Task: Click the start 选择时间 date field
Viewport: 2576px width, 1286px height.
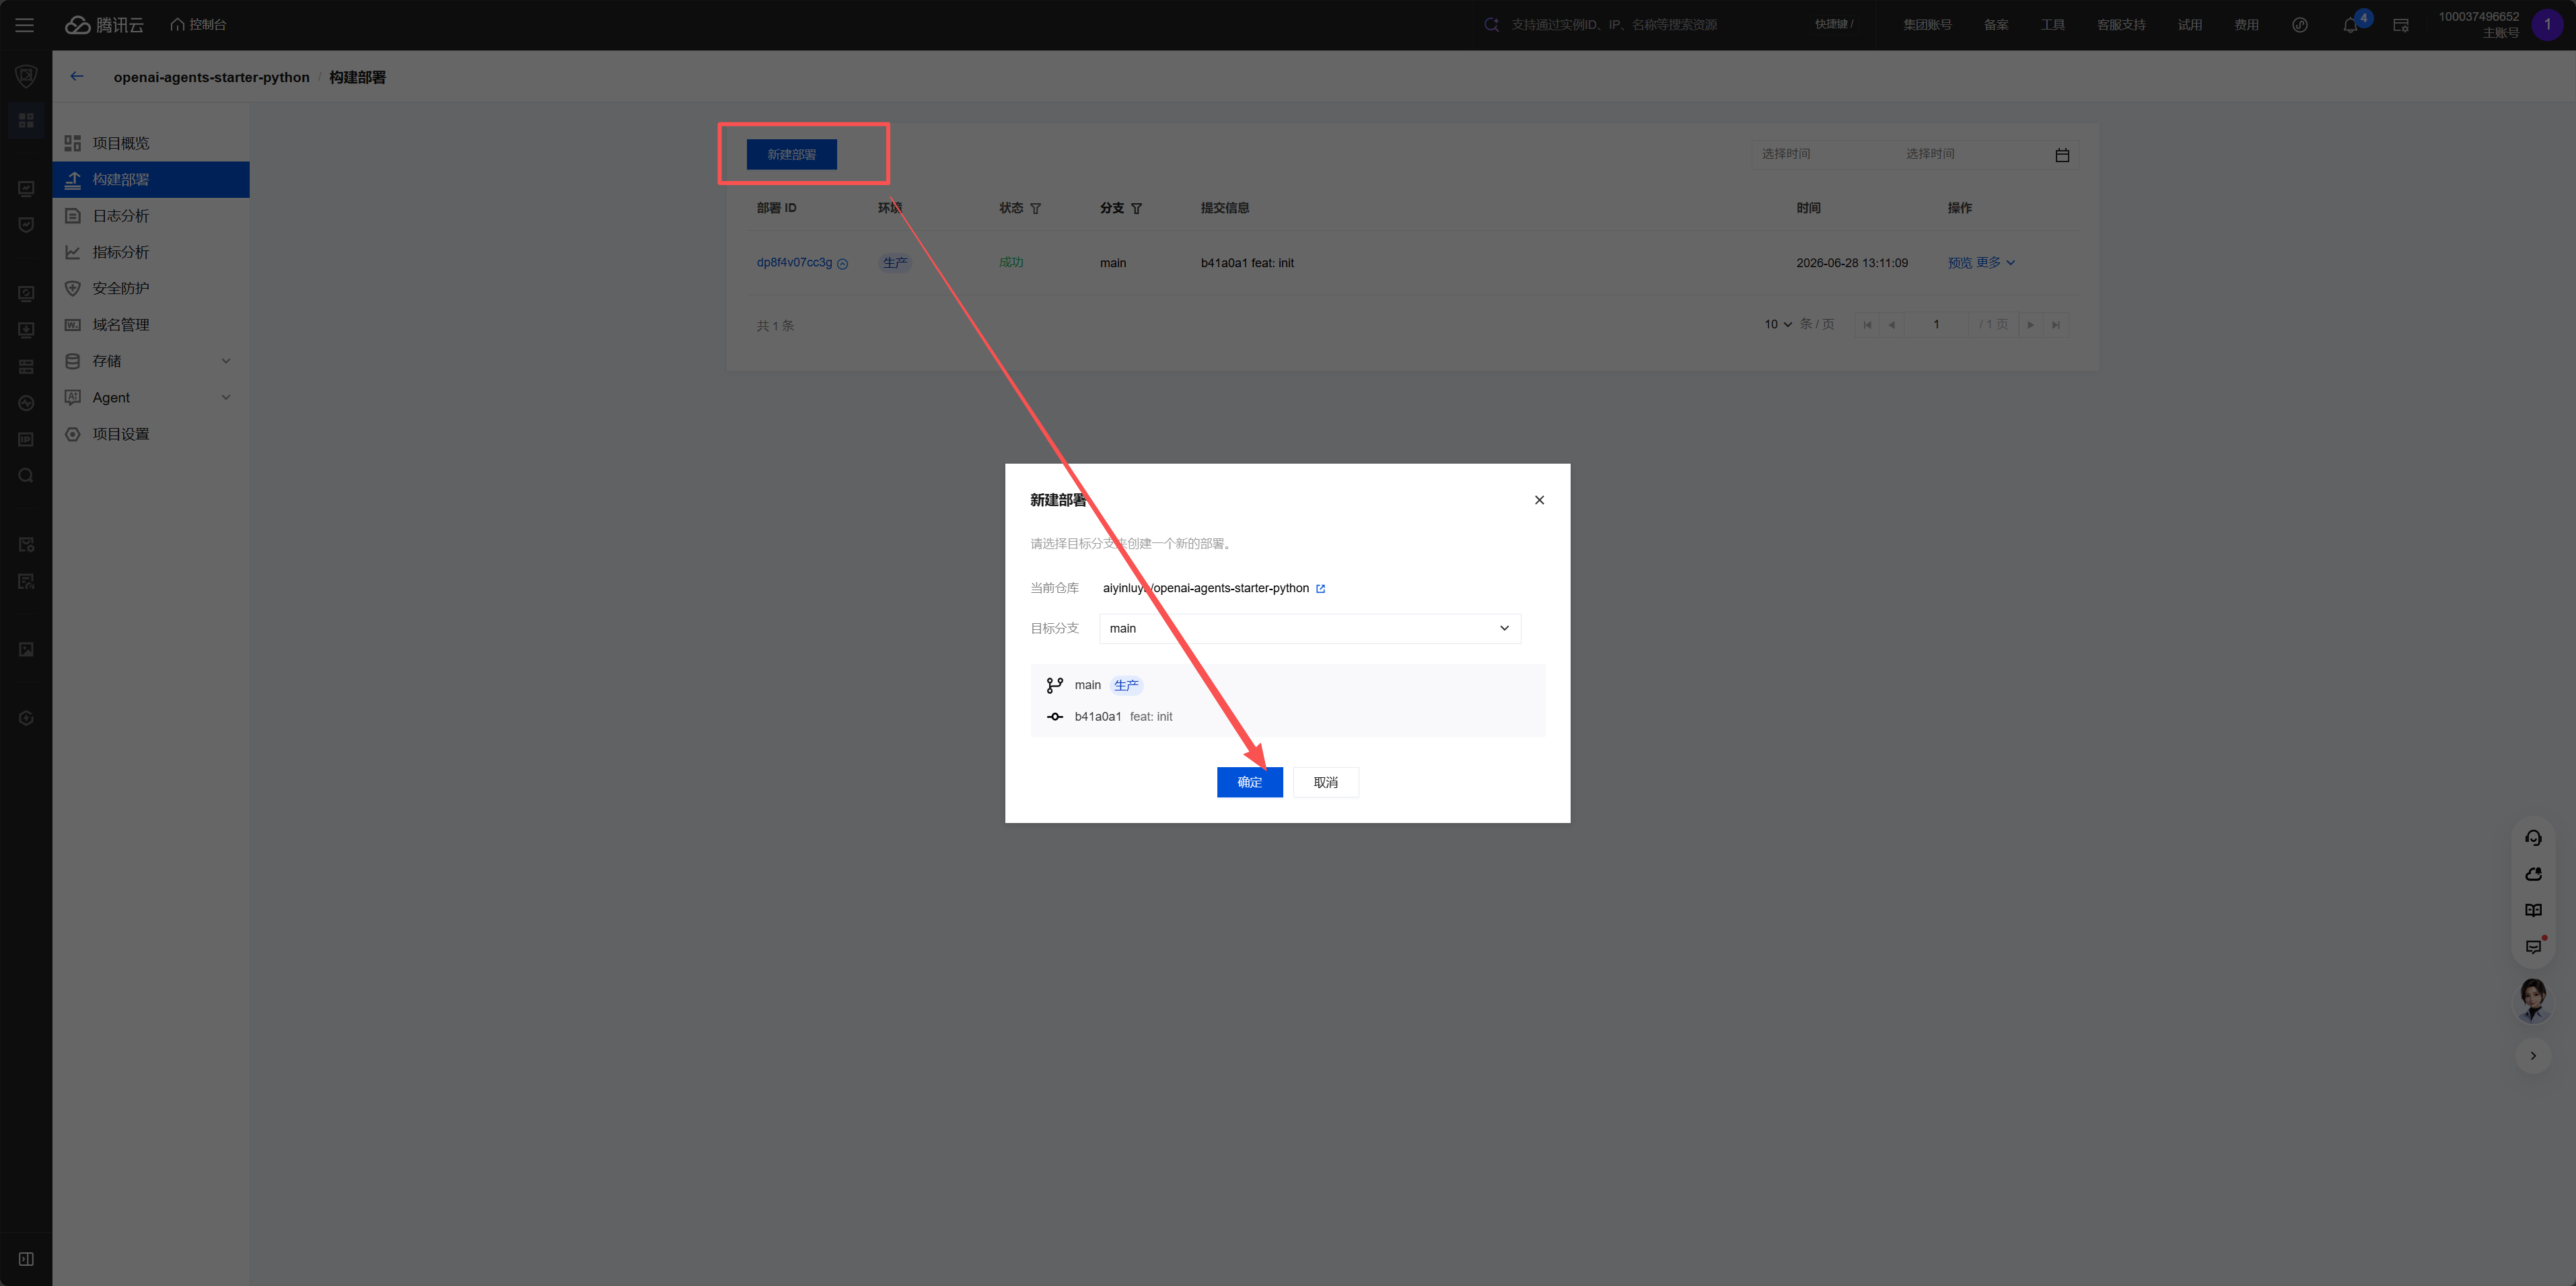Action: [1825, 154]
